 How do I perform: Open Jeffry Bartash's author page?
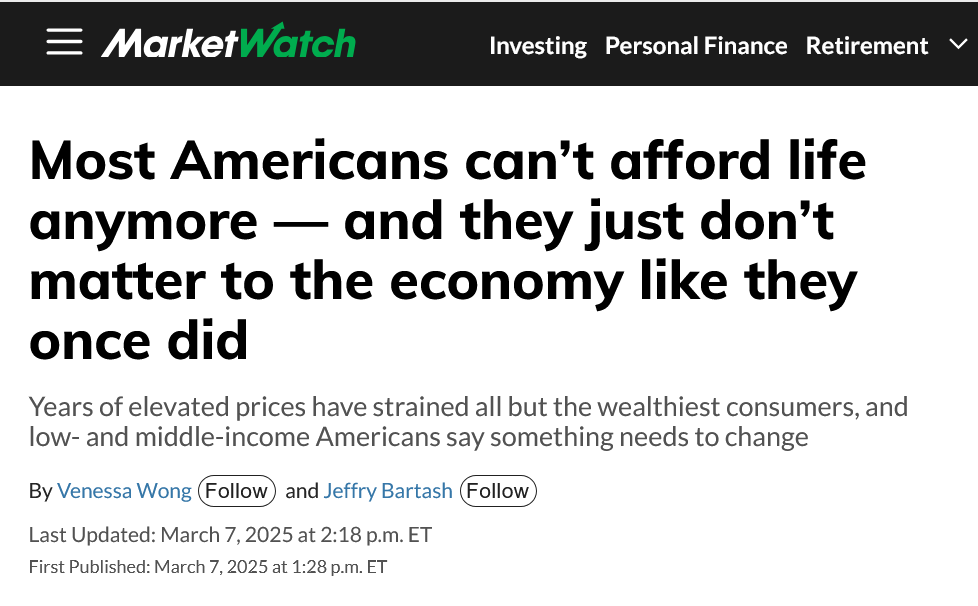click(x=388, y=491)
